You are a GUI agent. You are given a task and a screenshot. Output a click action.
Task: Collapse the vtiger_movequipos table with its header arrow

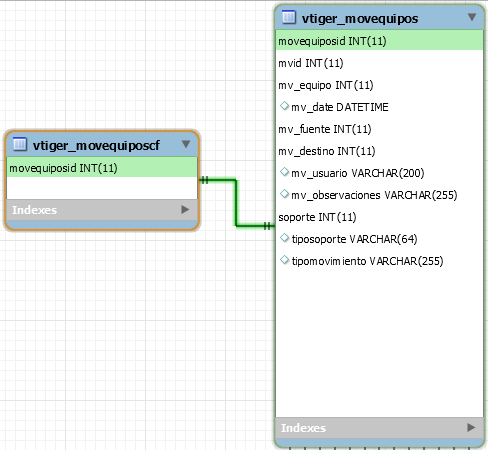pos(472,17)
